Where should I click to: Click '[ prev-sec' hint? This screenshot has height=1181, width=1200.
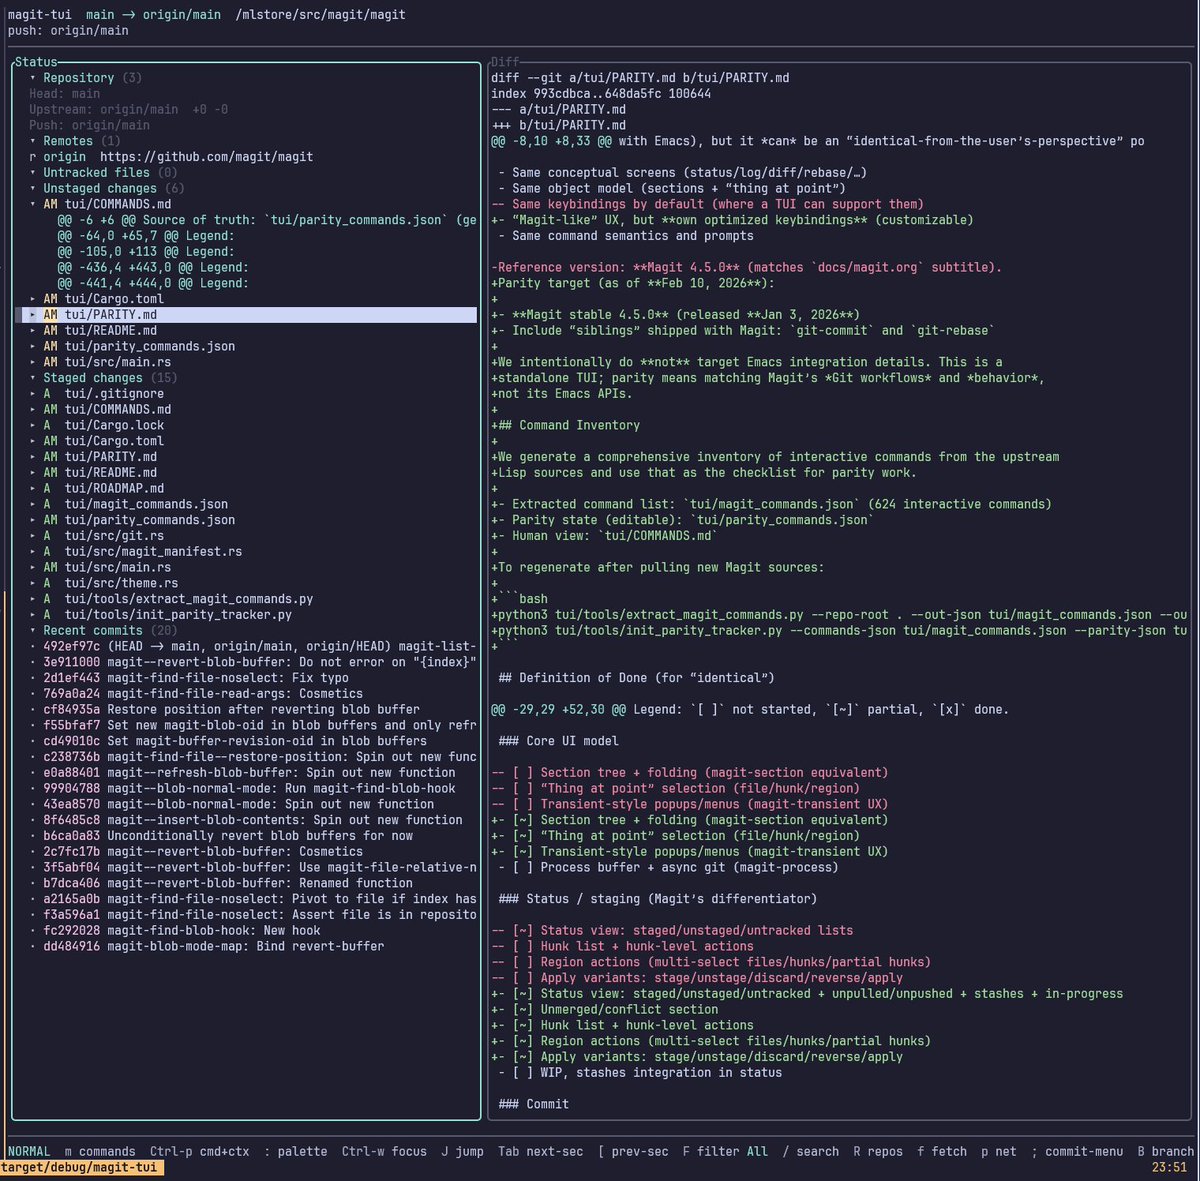(x=634, y=1152)
